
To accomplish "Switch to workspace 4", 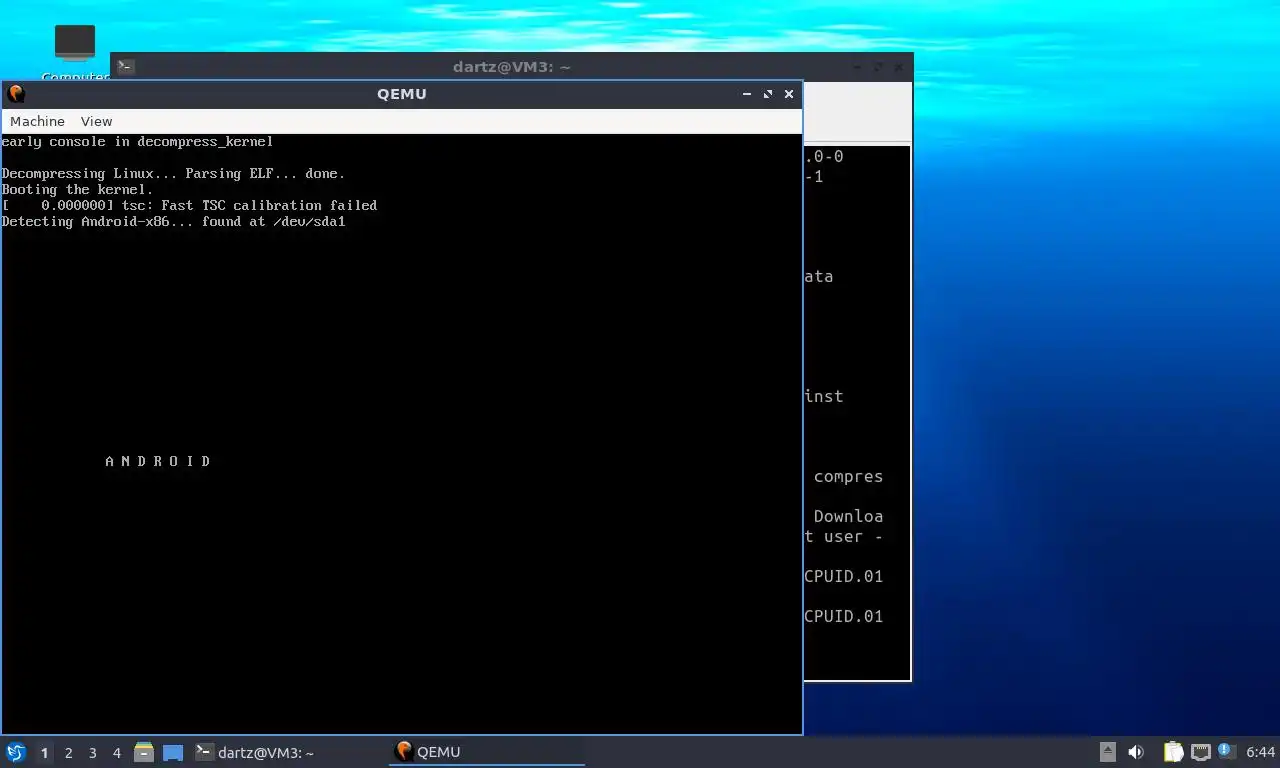I will click(x=116, y=753).
